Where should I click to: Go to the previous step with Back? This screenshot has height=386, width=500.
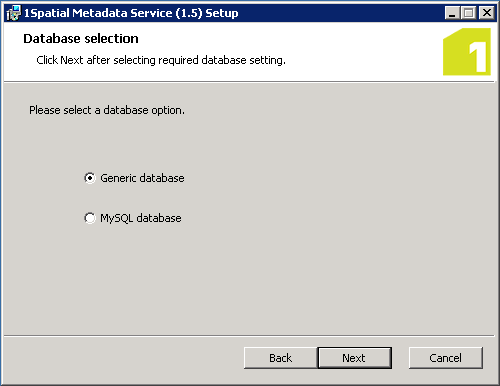click(x=280, y=358)
